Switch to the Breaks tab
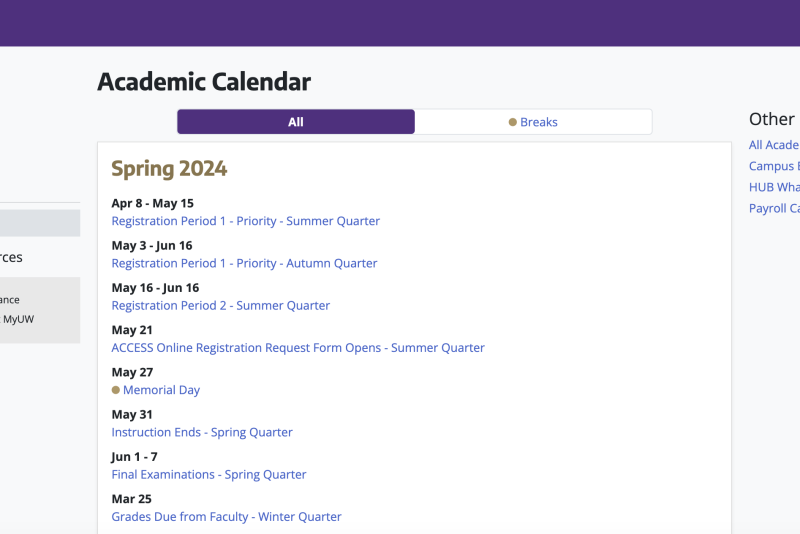 [x=533, y=122]
